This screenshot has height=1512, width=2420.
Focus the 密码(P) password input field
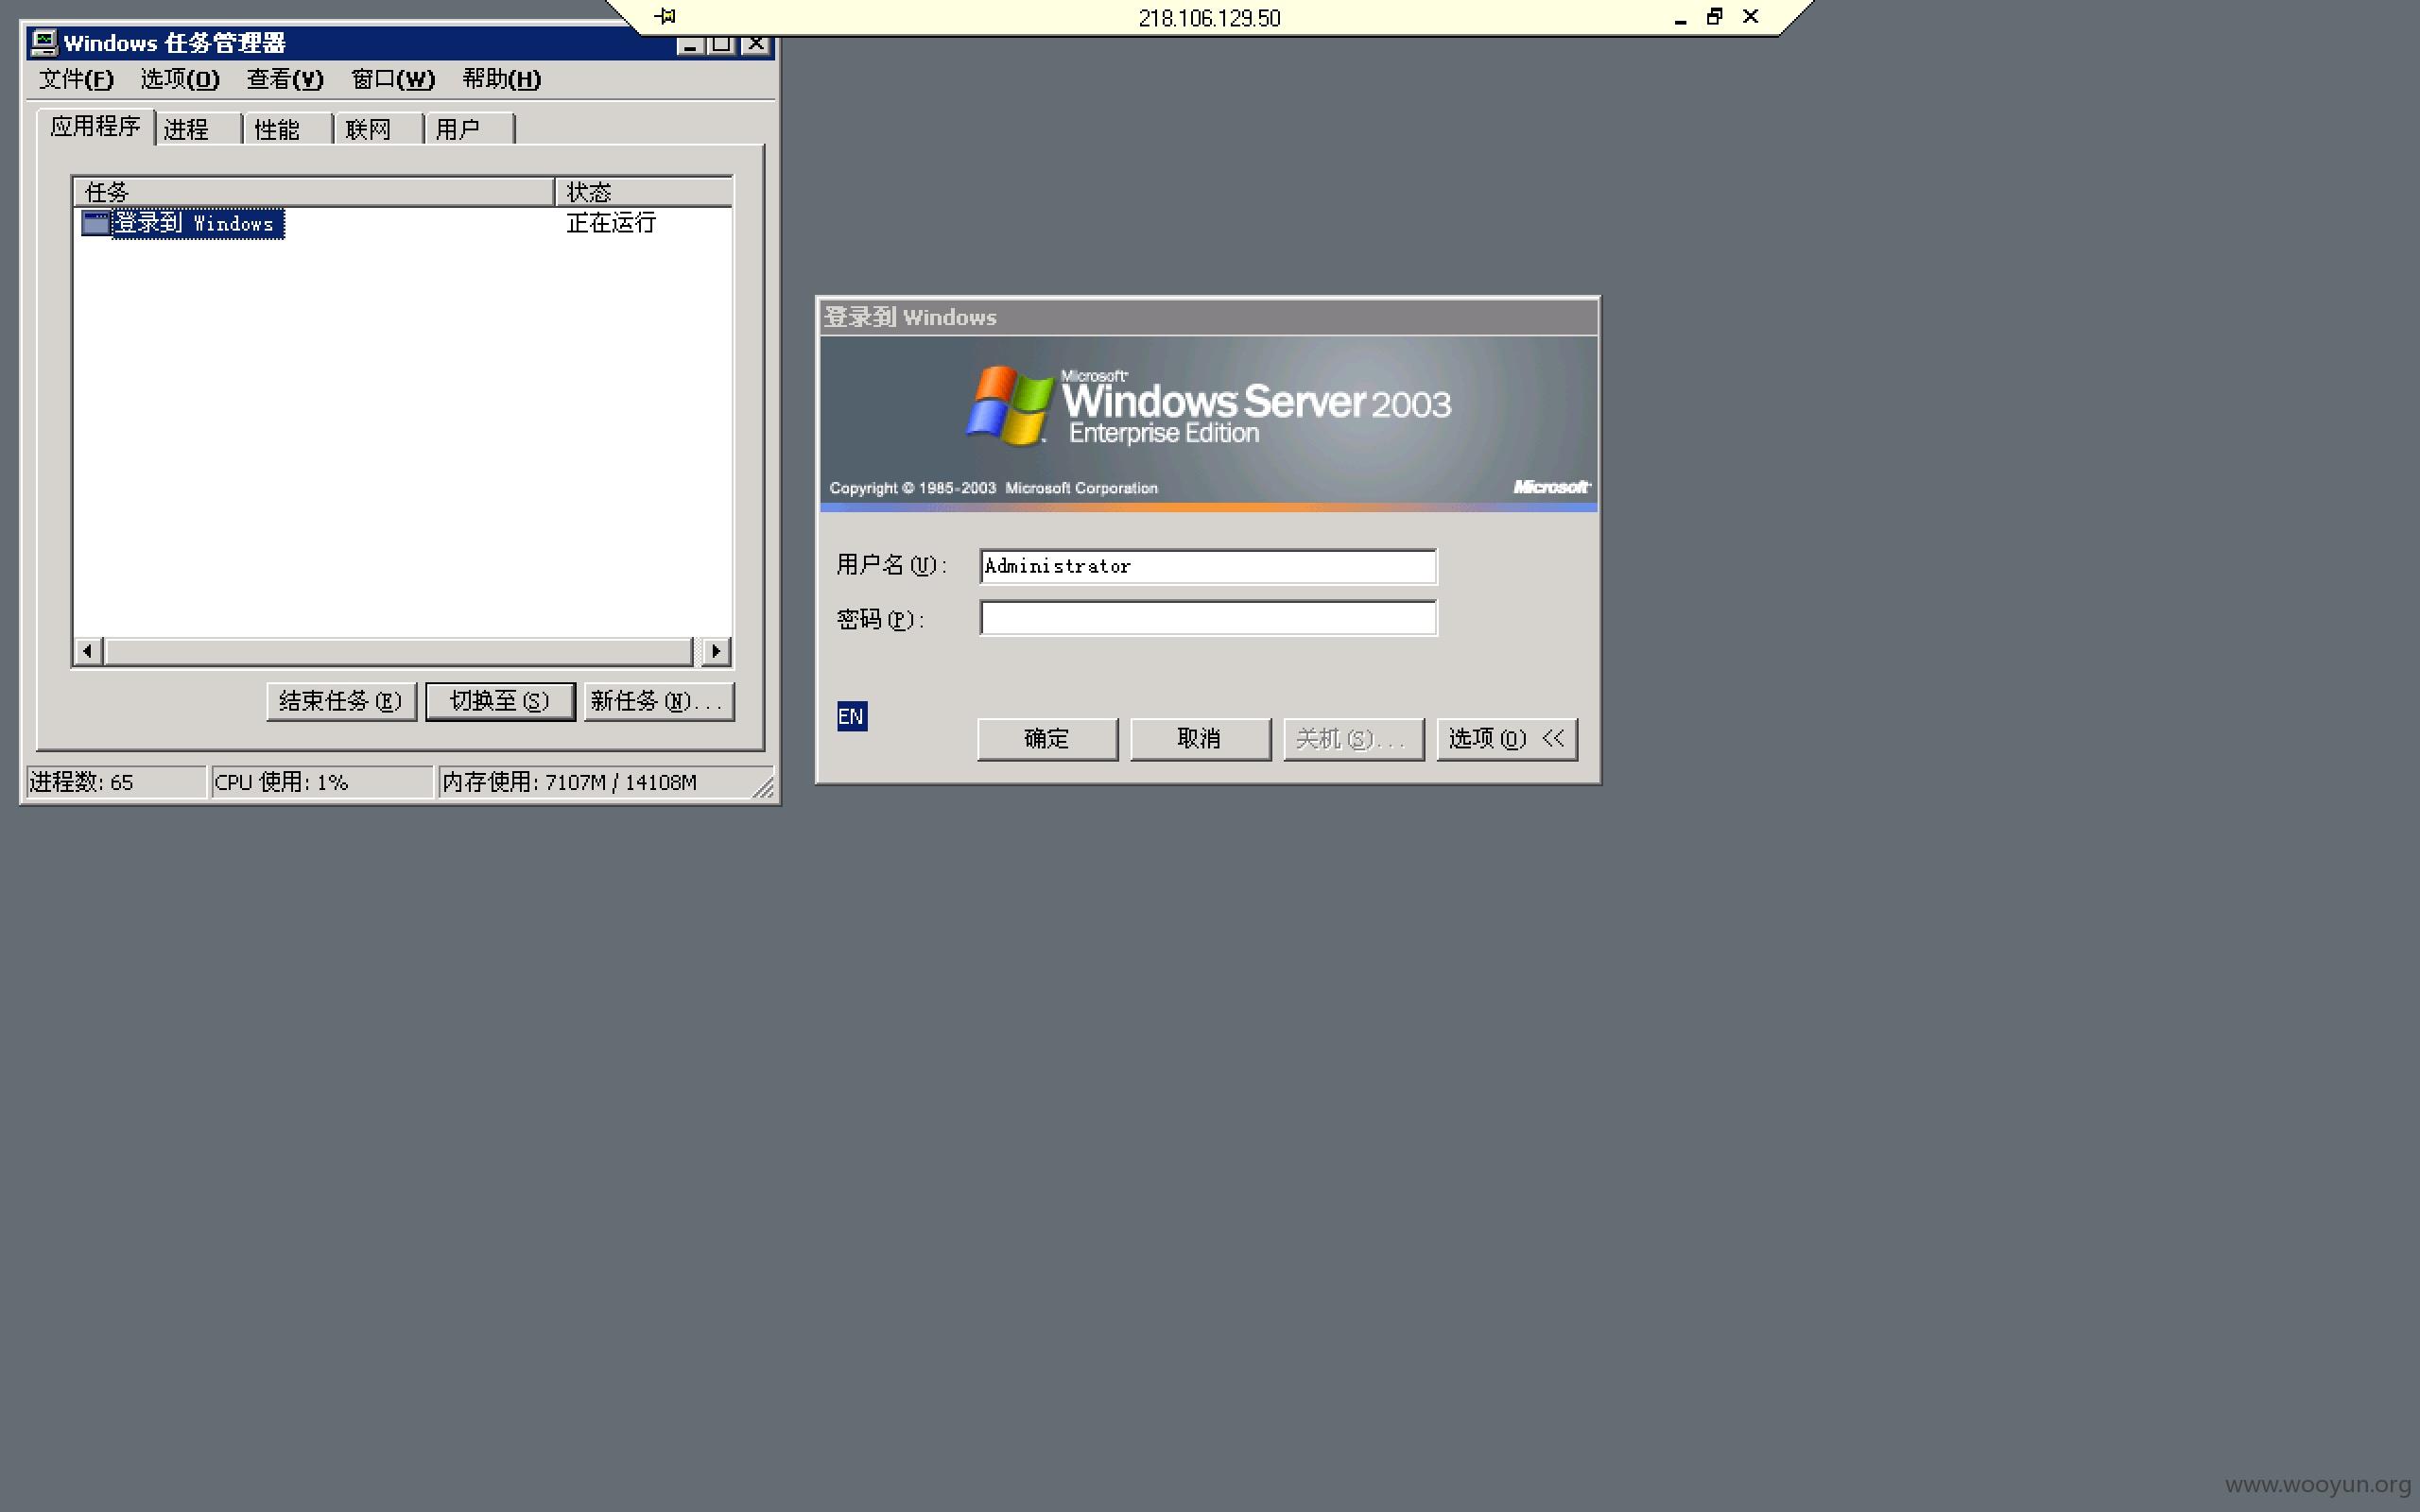(1208, 618)
